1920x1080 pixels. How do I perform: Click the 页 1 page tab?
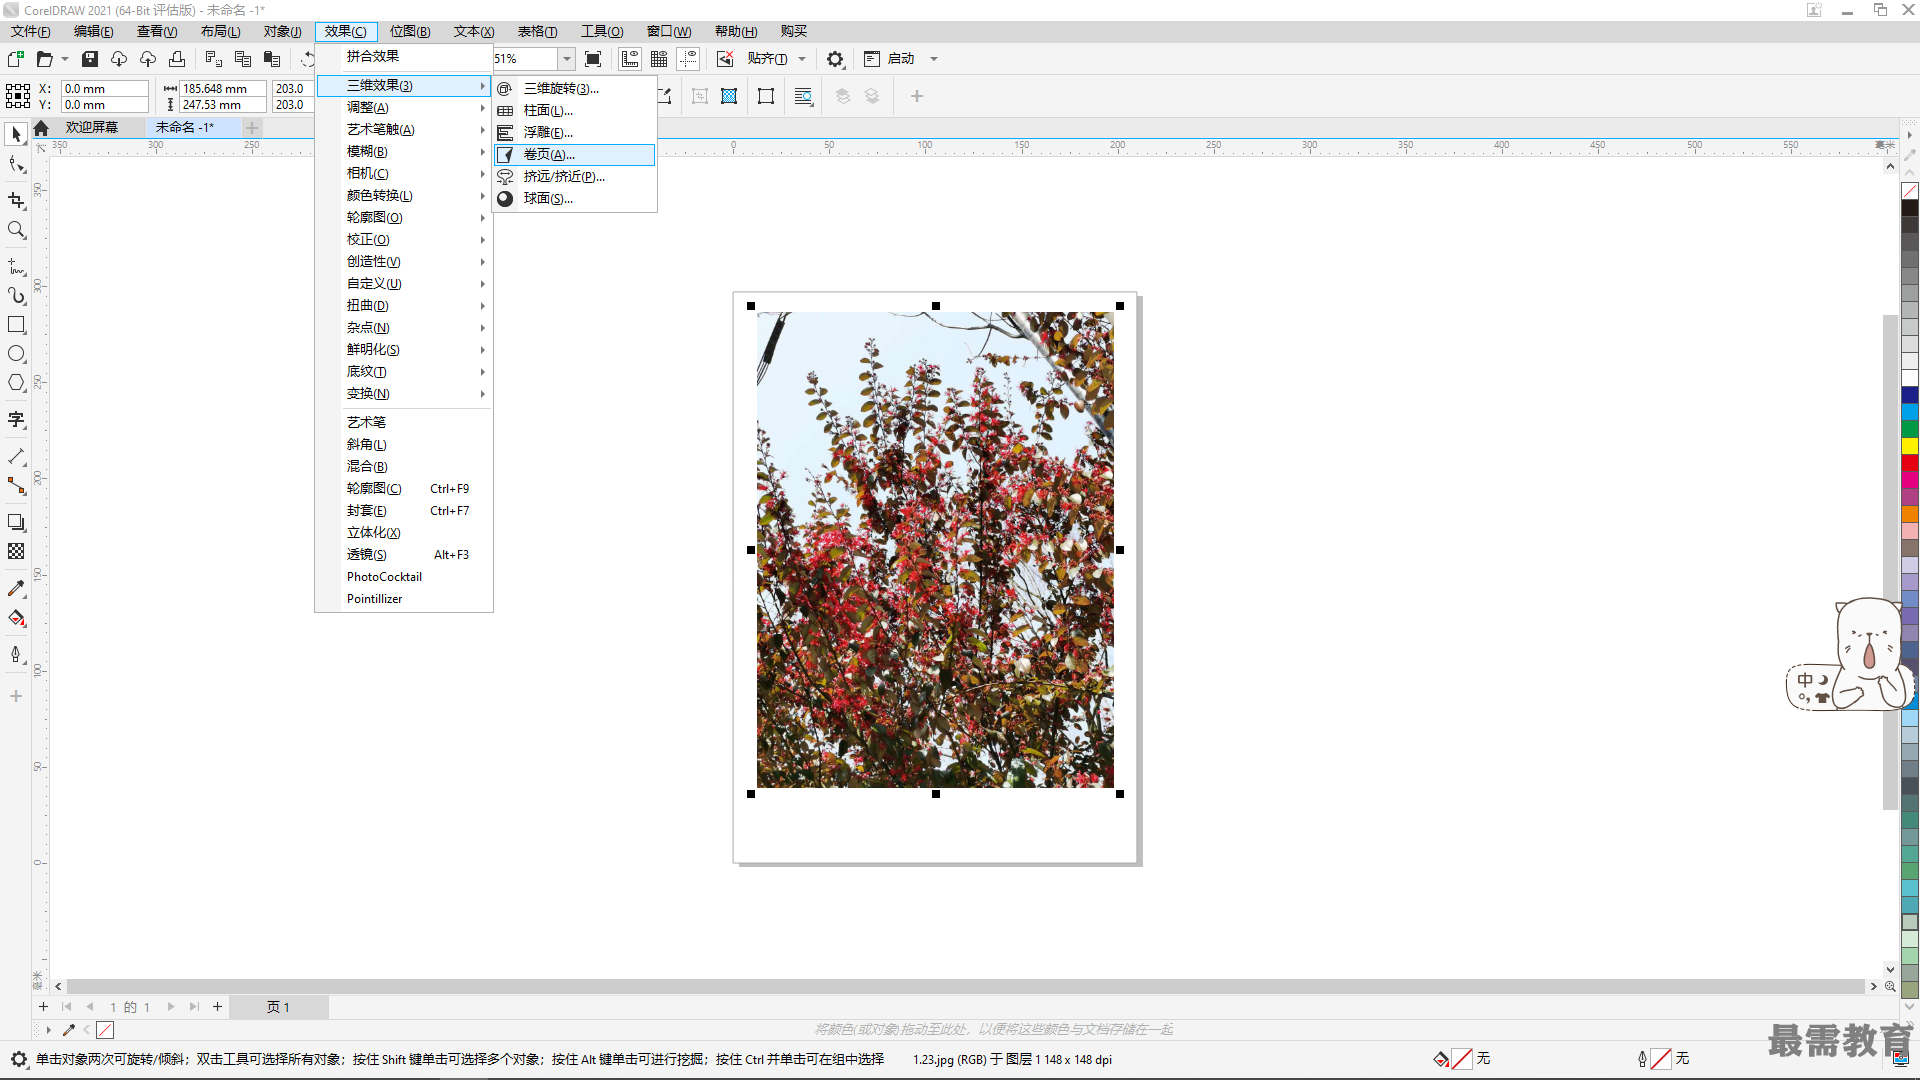click(278, 1007)
